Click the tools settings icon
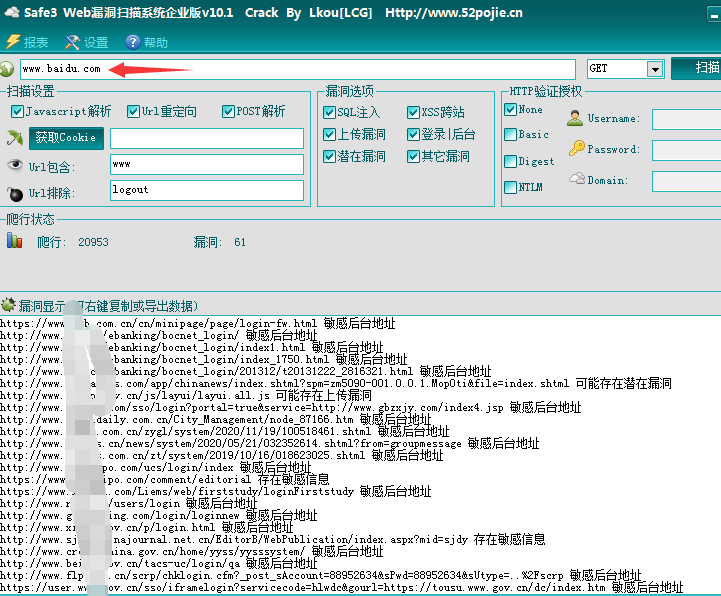Viewport: 721px width, 596px height. [72, 42]
